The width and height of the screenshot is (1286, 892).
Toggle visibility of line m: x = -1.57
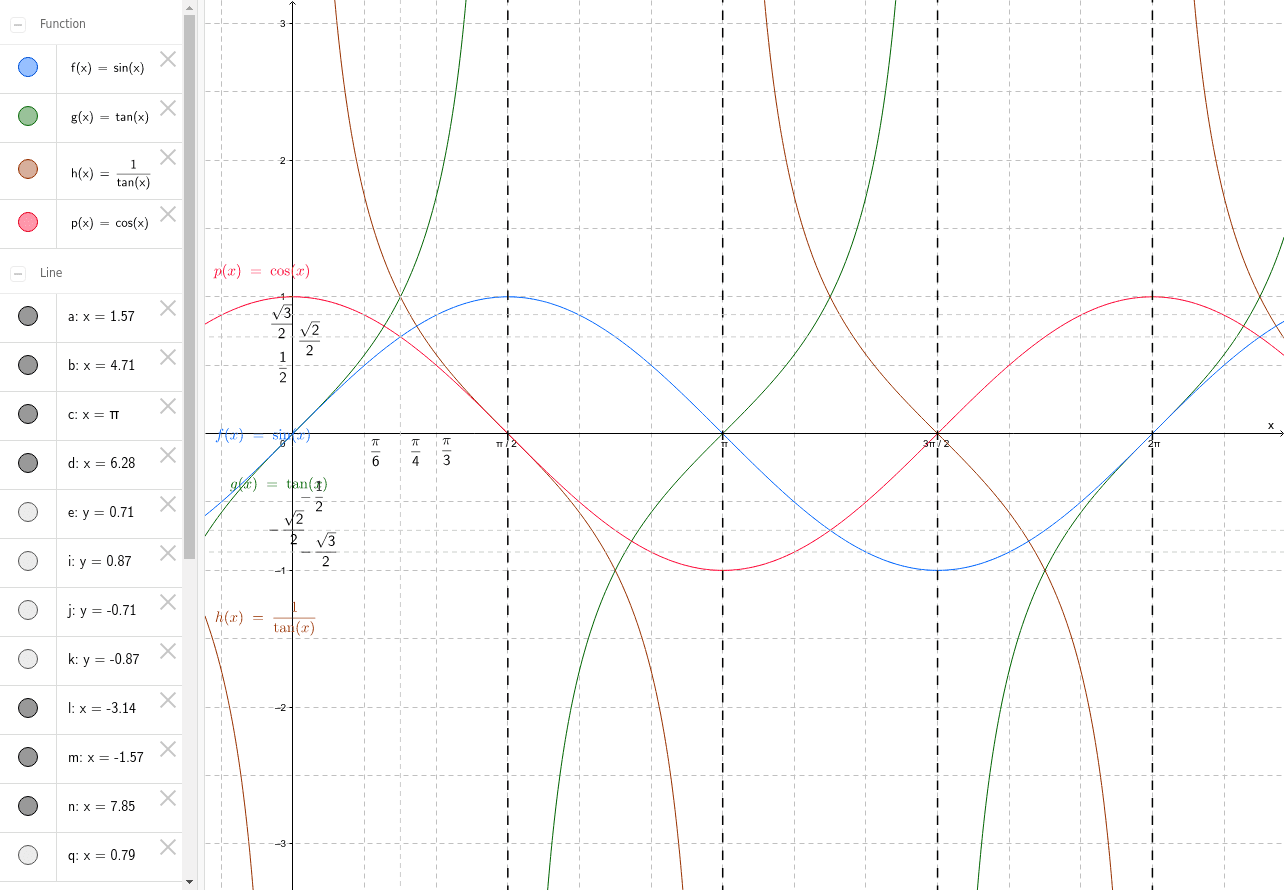coord(28,757)
